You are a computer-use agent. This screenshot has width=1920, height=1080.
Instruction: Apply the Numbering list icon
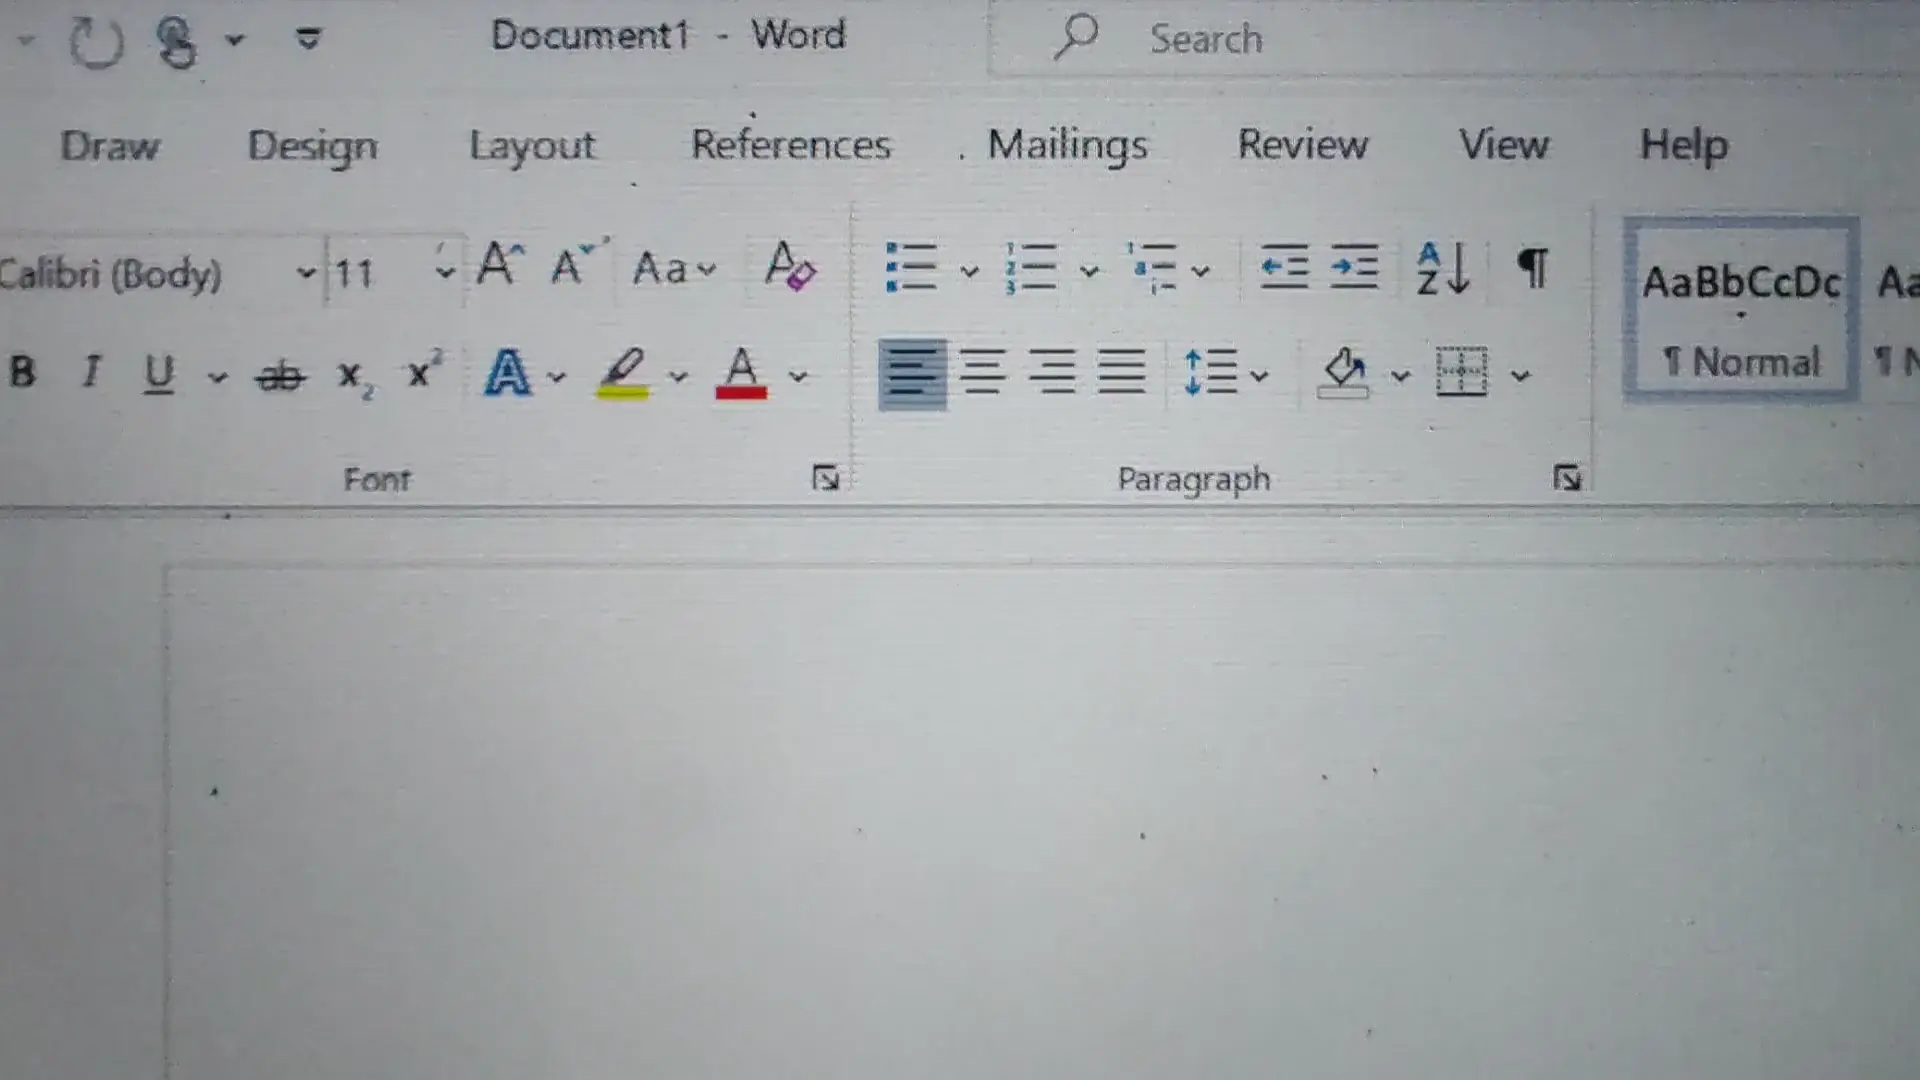click(1033, 268)
